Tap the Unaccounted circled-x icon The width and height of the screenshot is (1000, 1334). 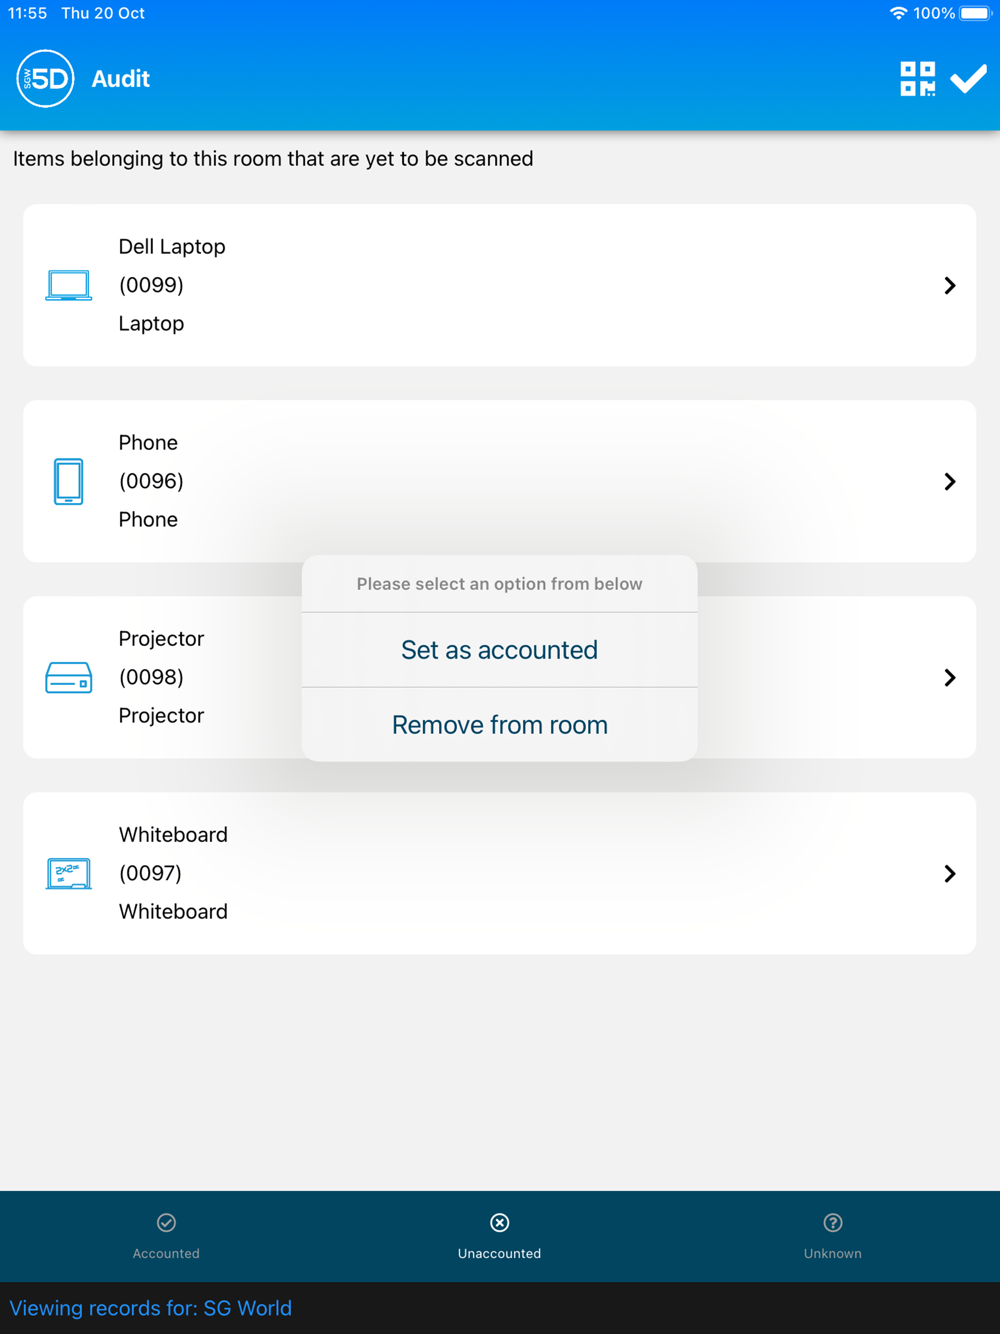(499, 1222)
